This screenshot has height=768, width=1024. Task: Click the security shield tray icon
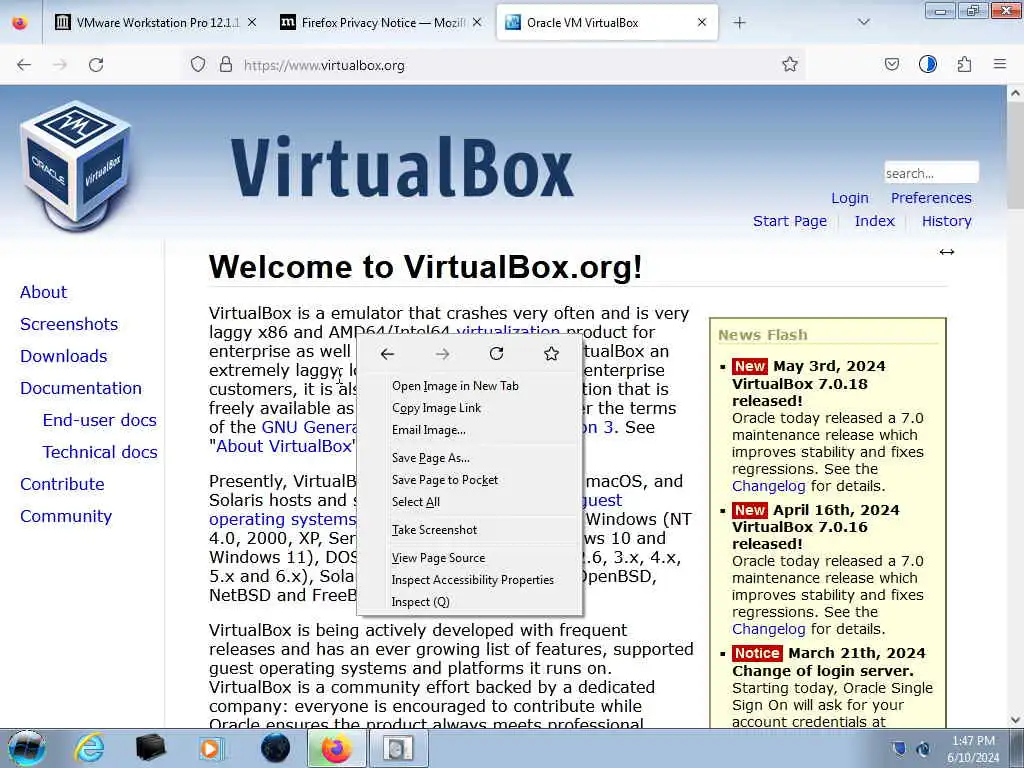899,748
